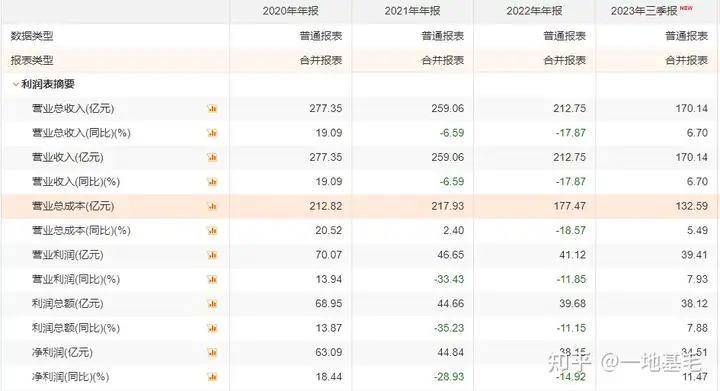Click the 营业利润(亿元) row label
Viewport: 720px width, 391px height.
(68, 255)
